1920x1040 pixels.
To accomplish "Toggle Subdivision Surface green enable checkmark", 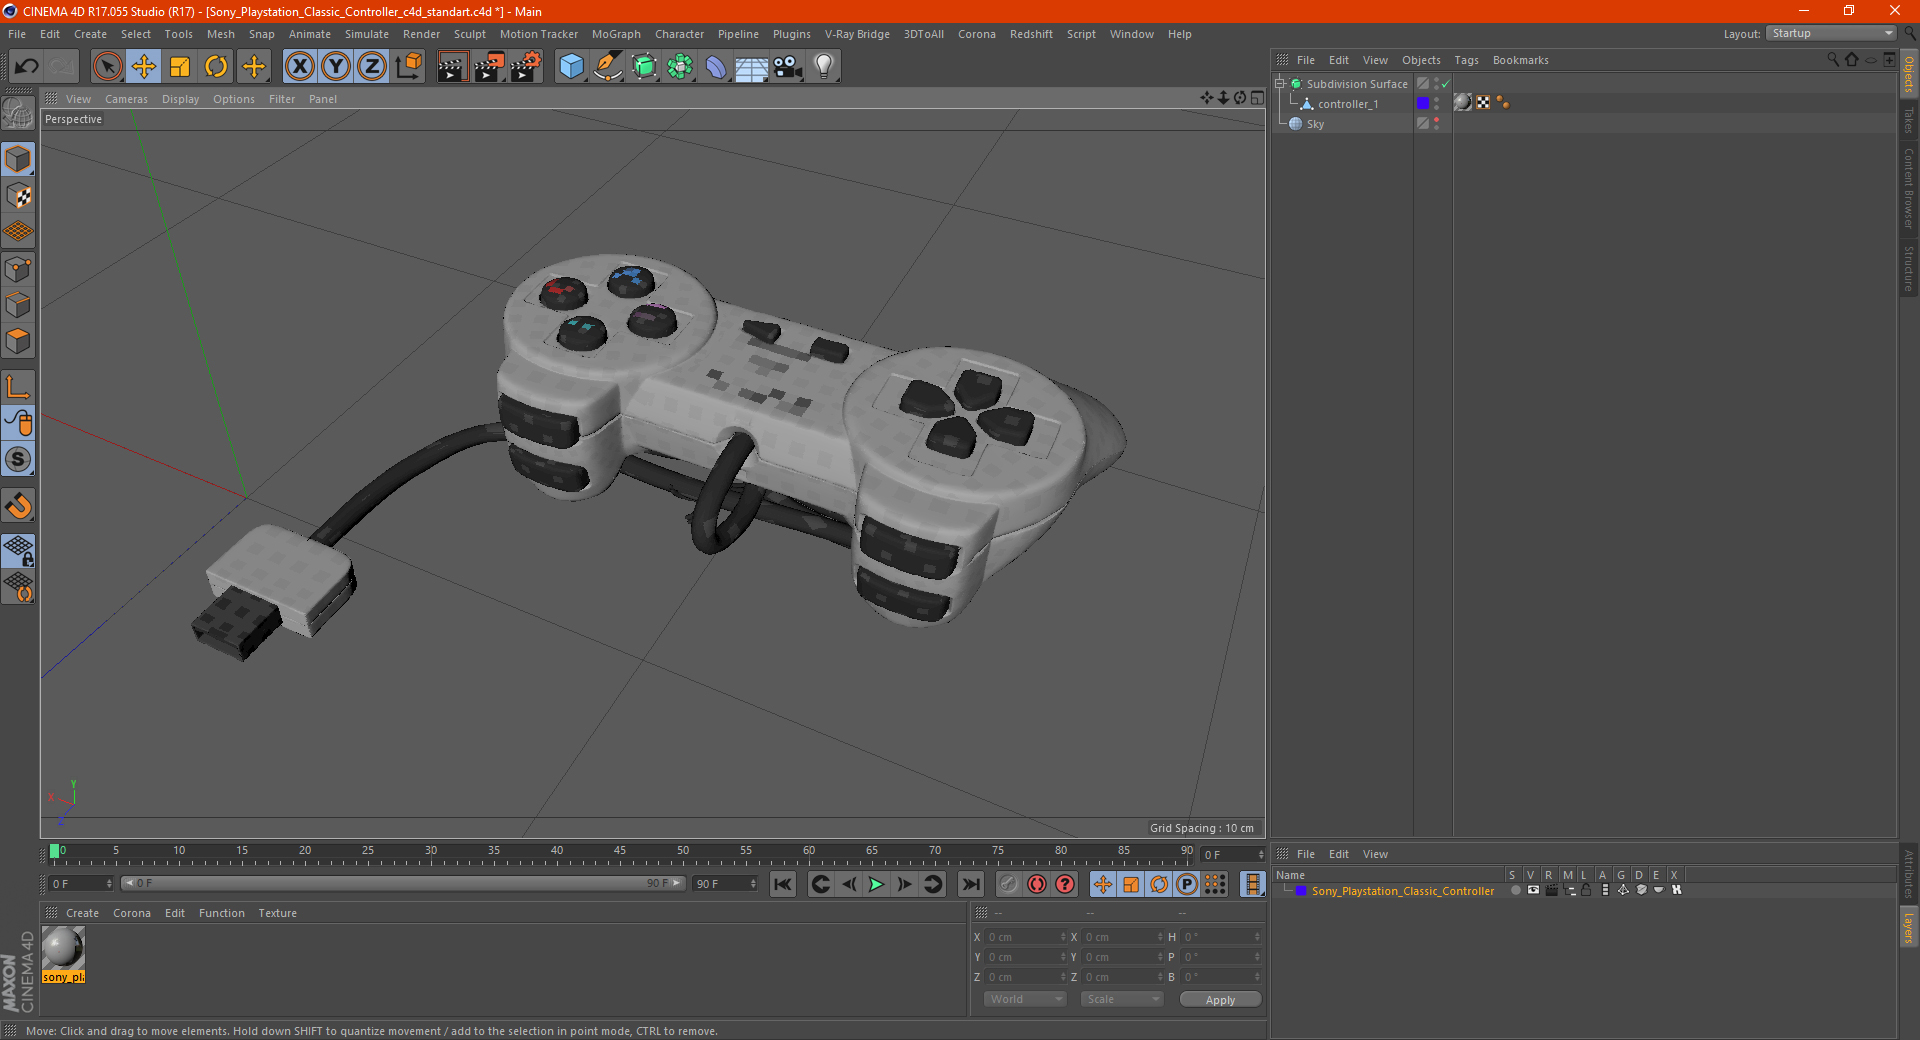I will [x=1445, y=84].
